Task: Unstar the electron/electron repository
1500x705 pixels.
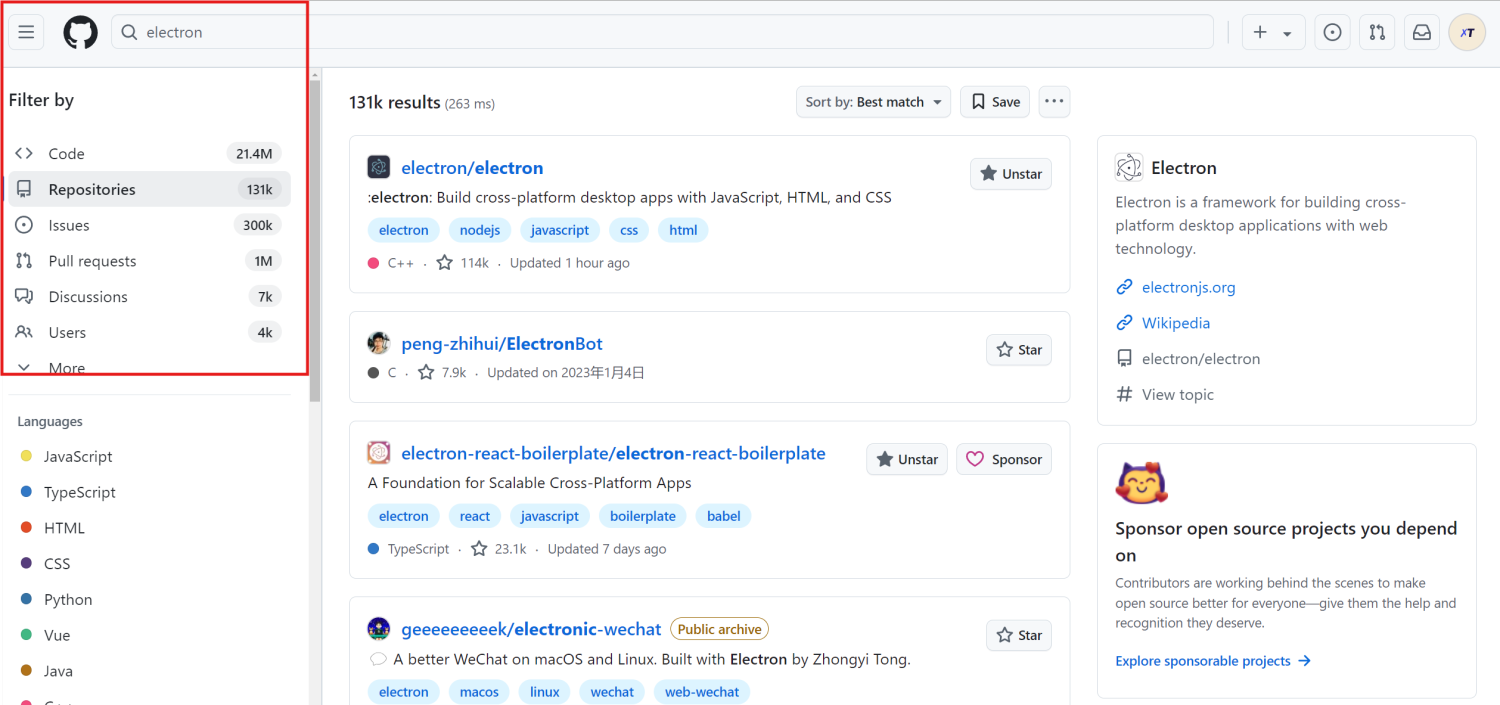Action: (x=1010, y=174)
